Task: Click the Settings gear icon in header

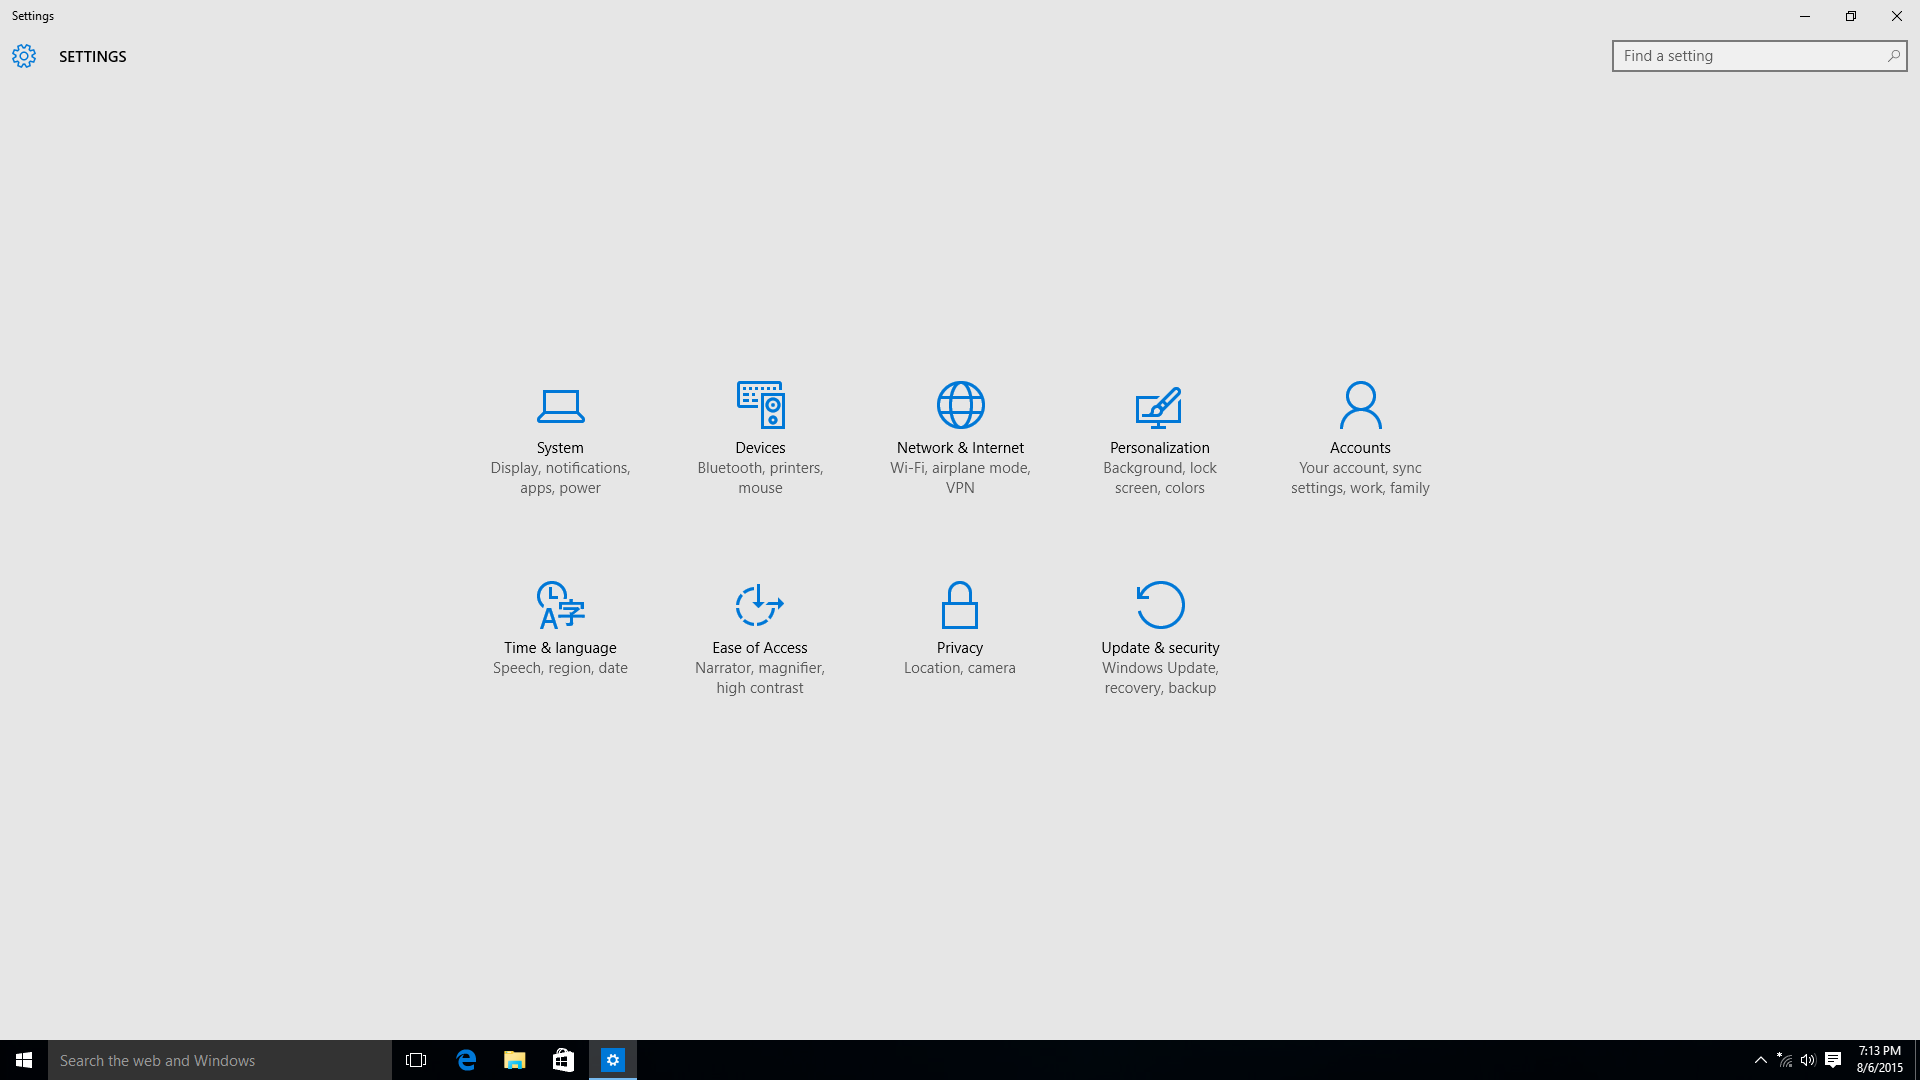Action: (x=24, y=56)
